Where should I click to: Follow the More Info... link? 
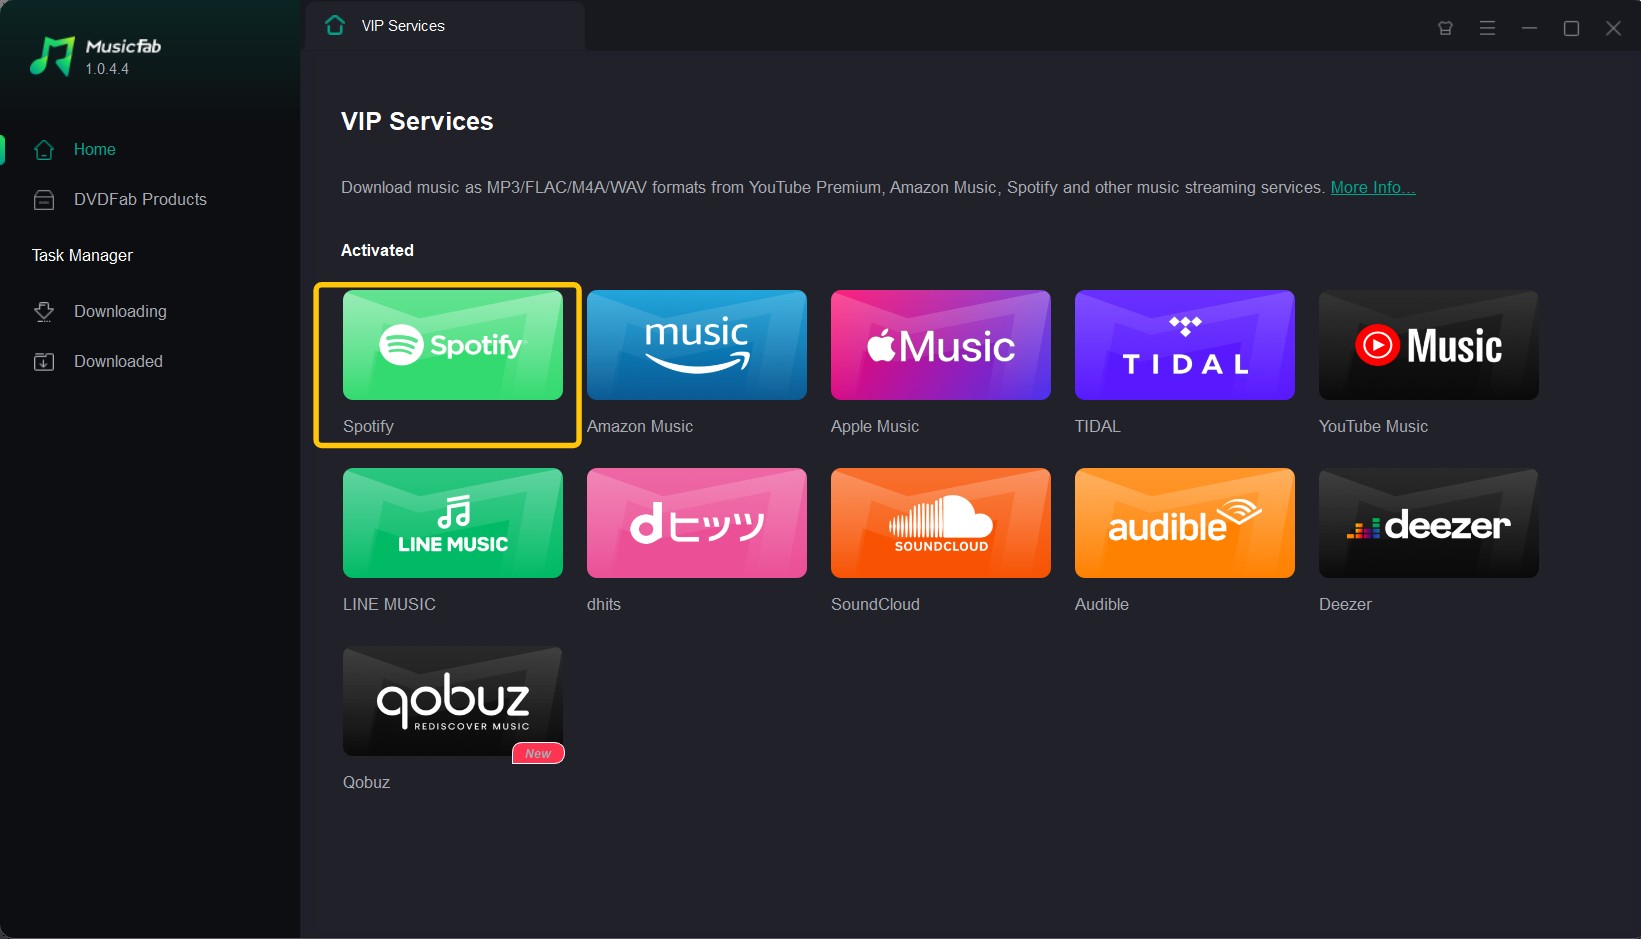1373,187
